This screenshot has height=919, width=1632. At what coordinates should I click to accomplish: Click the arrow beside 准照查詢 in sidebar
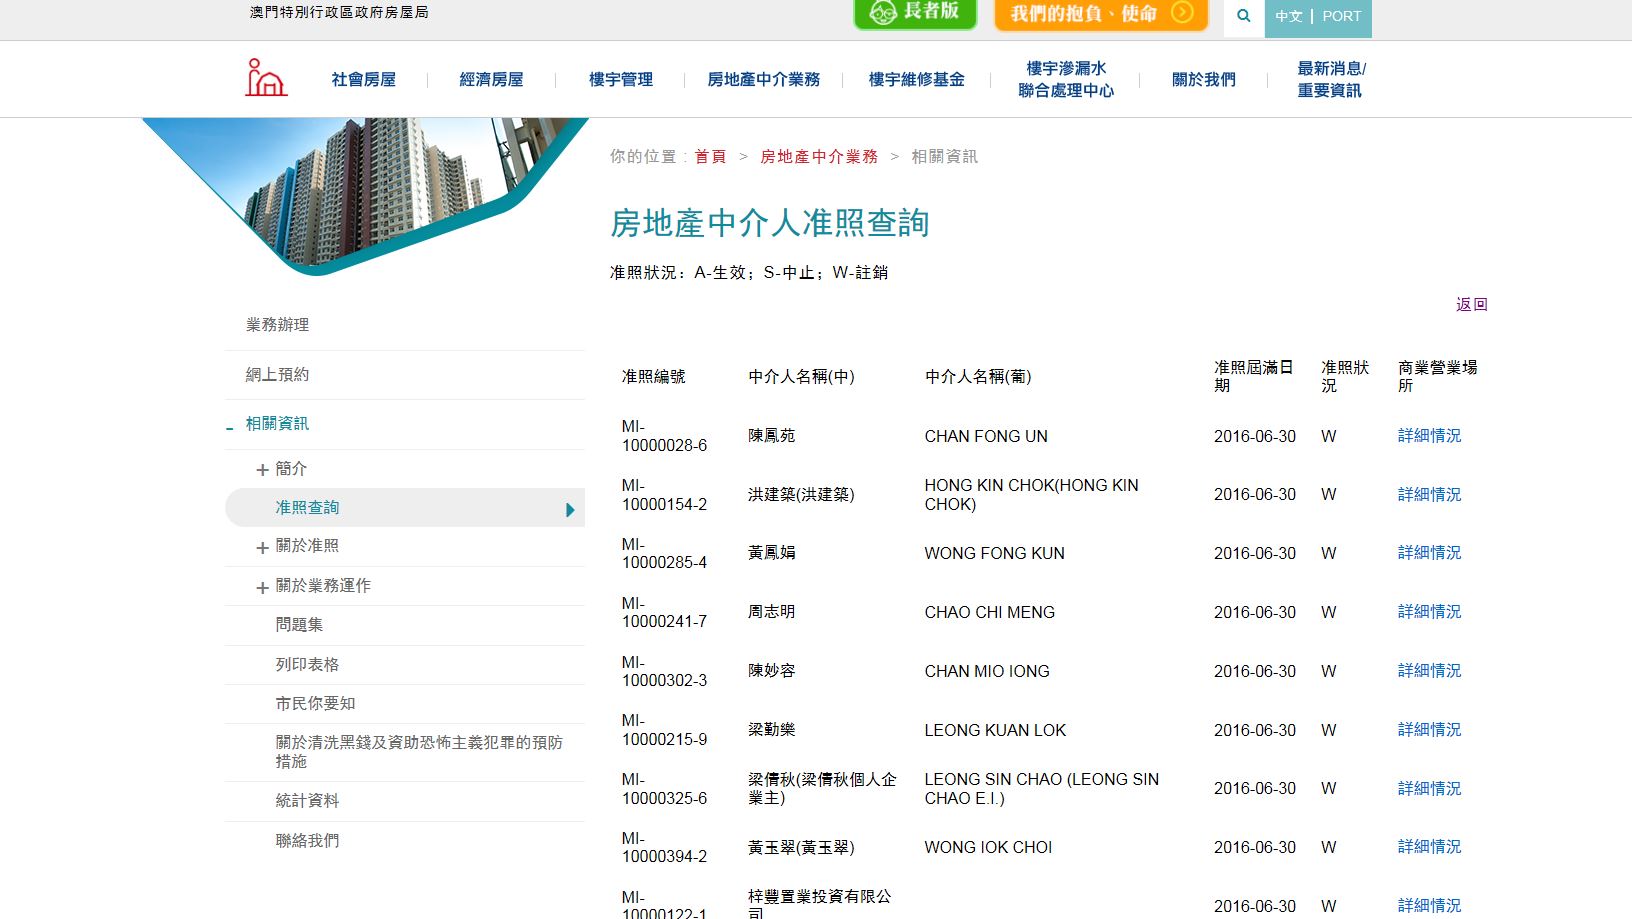pos(570,509)
